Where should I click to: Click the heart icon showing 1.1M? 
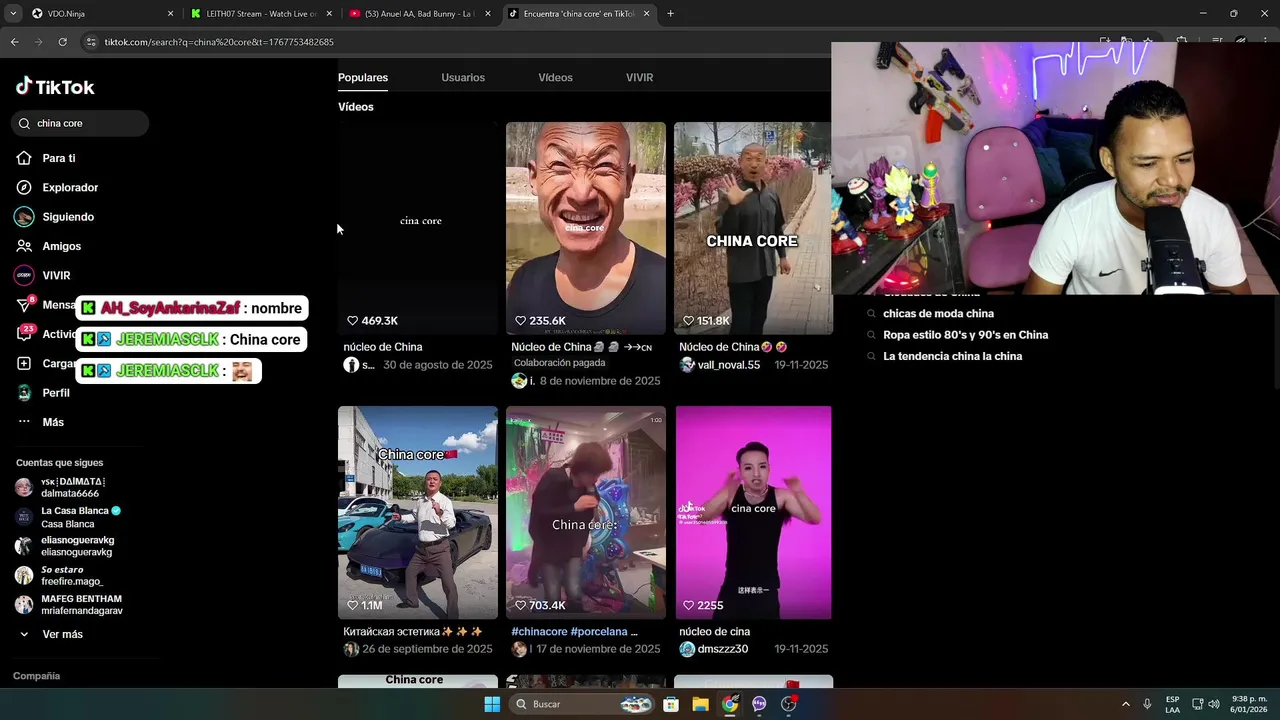(352, 605)
